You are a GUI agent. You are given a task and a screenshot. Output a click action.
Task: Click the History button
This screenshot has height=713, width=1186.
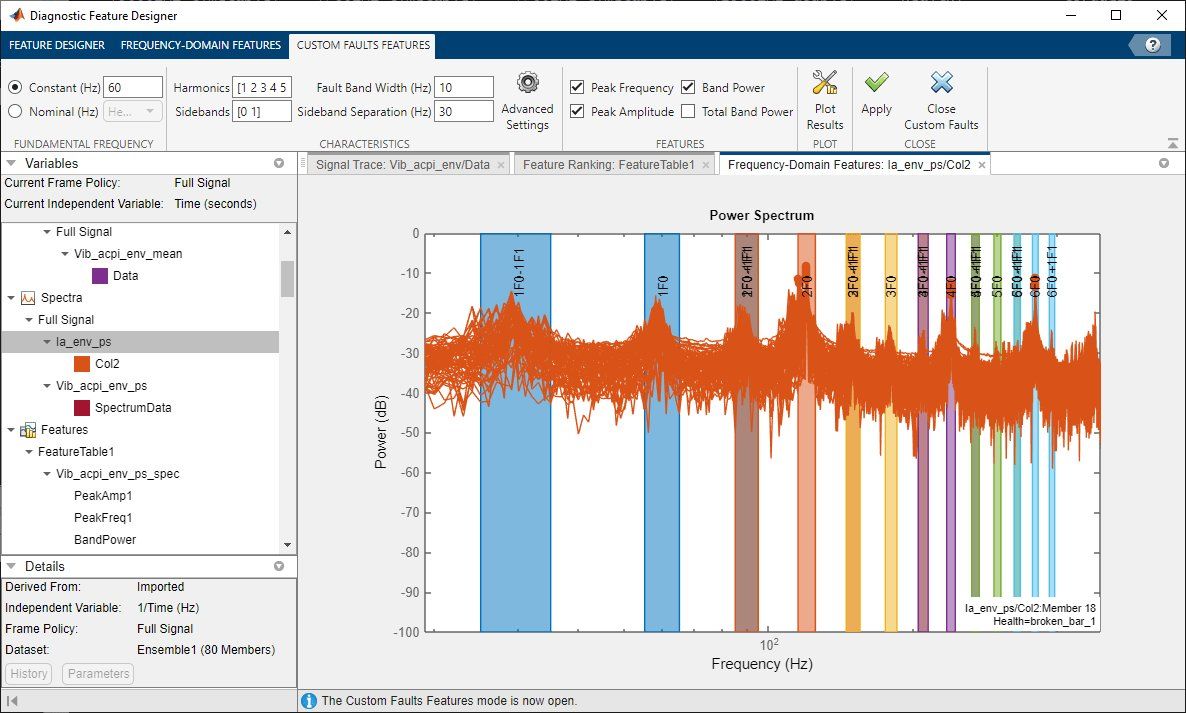[x=29, y=674]
